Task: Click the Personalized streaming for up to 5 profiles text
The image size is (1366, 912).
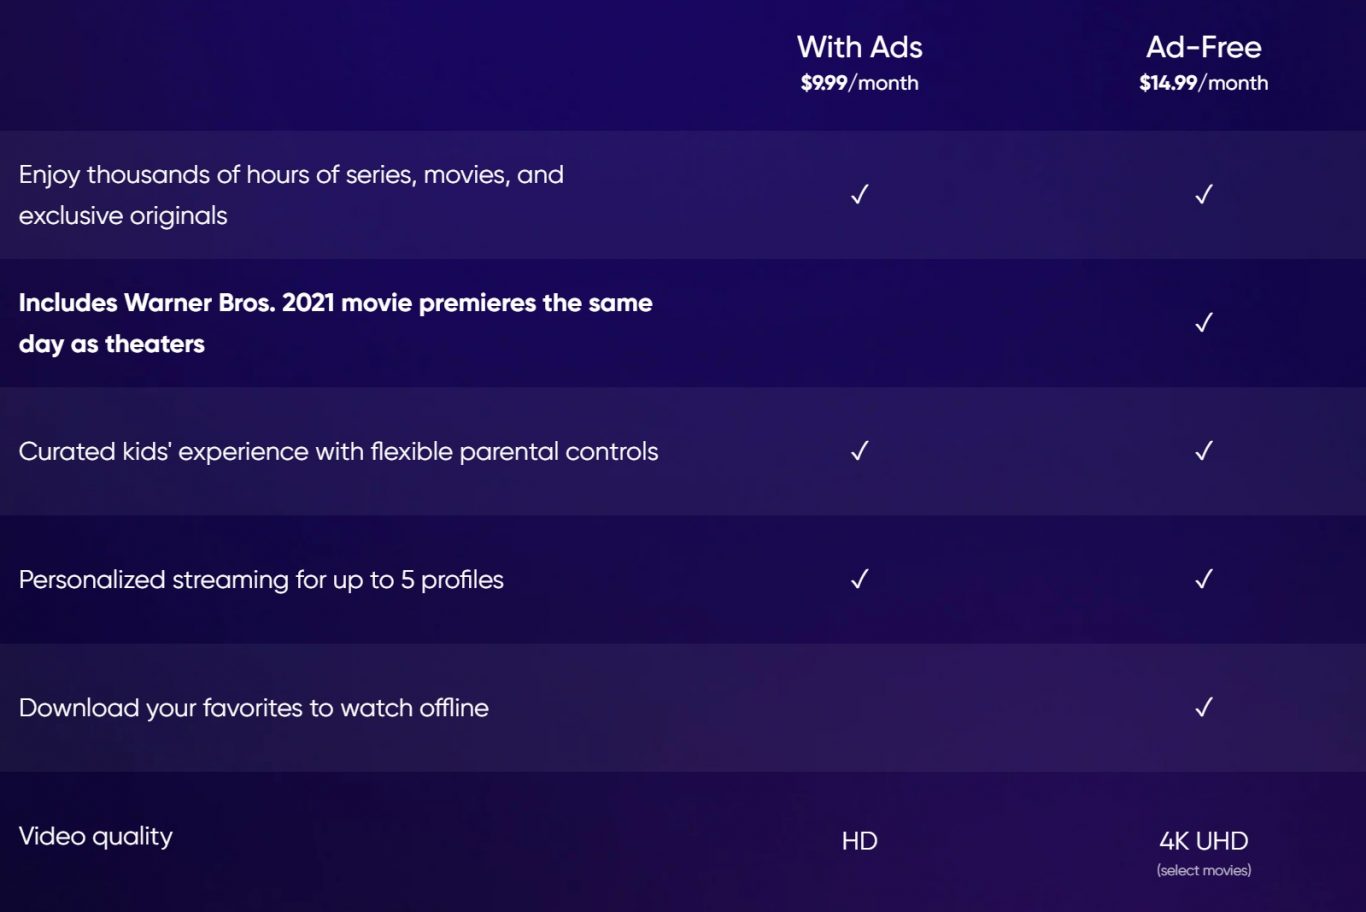Action: [261, 580]
